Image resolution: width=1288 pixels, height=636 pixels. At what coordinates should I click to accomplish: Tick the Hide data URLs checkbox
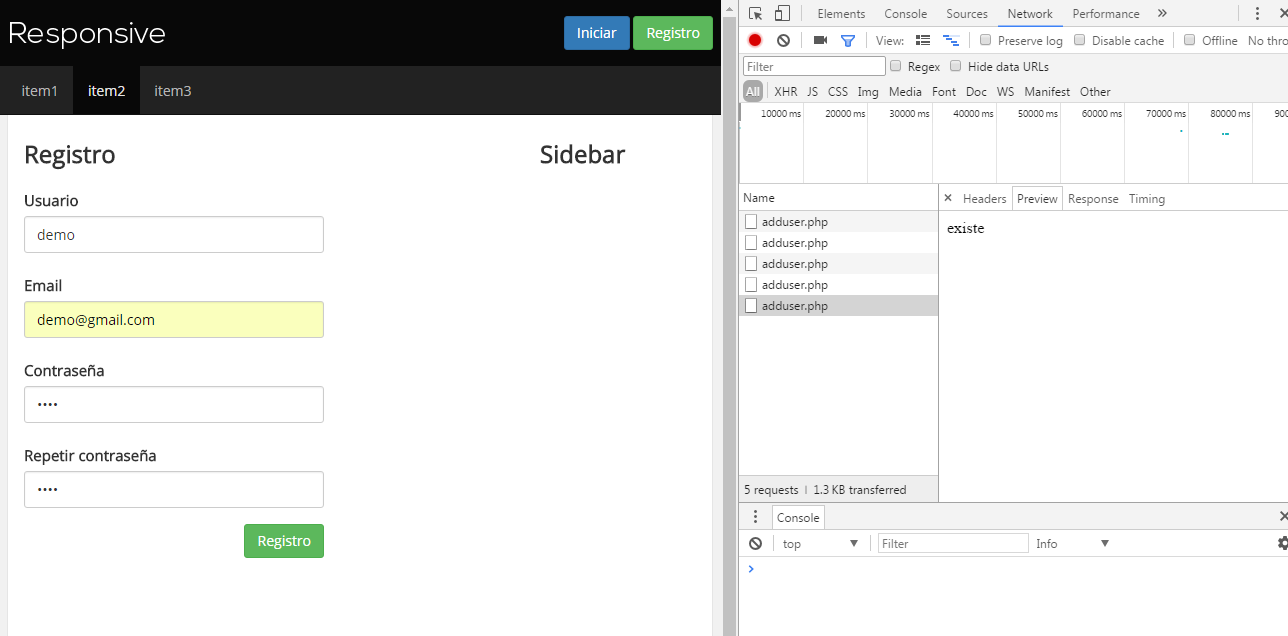click(956, 66)
